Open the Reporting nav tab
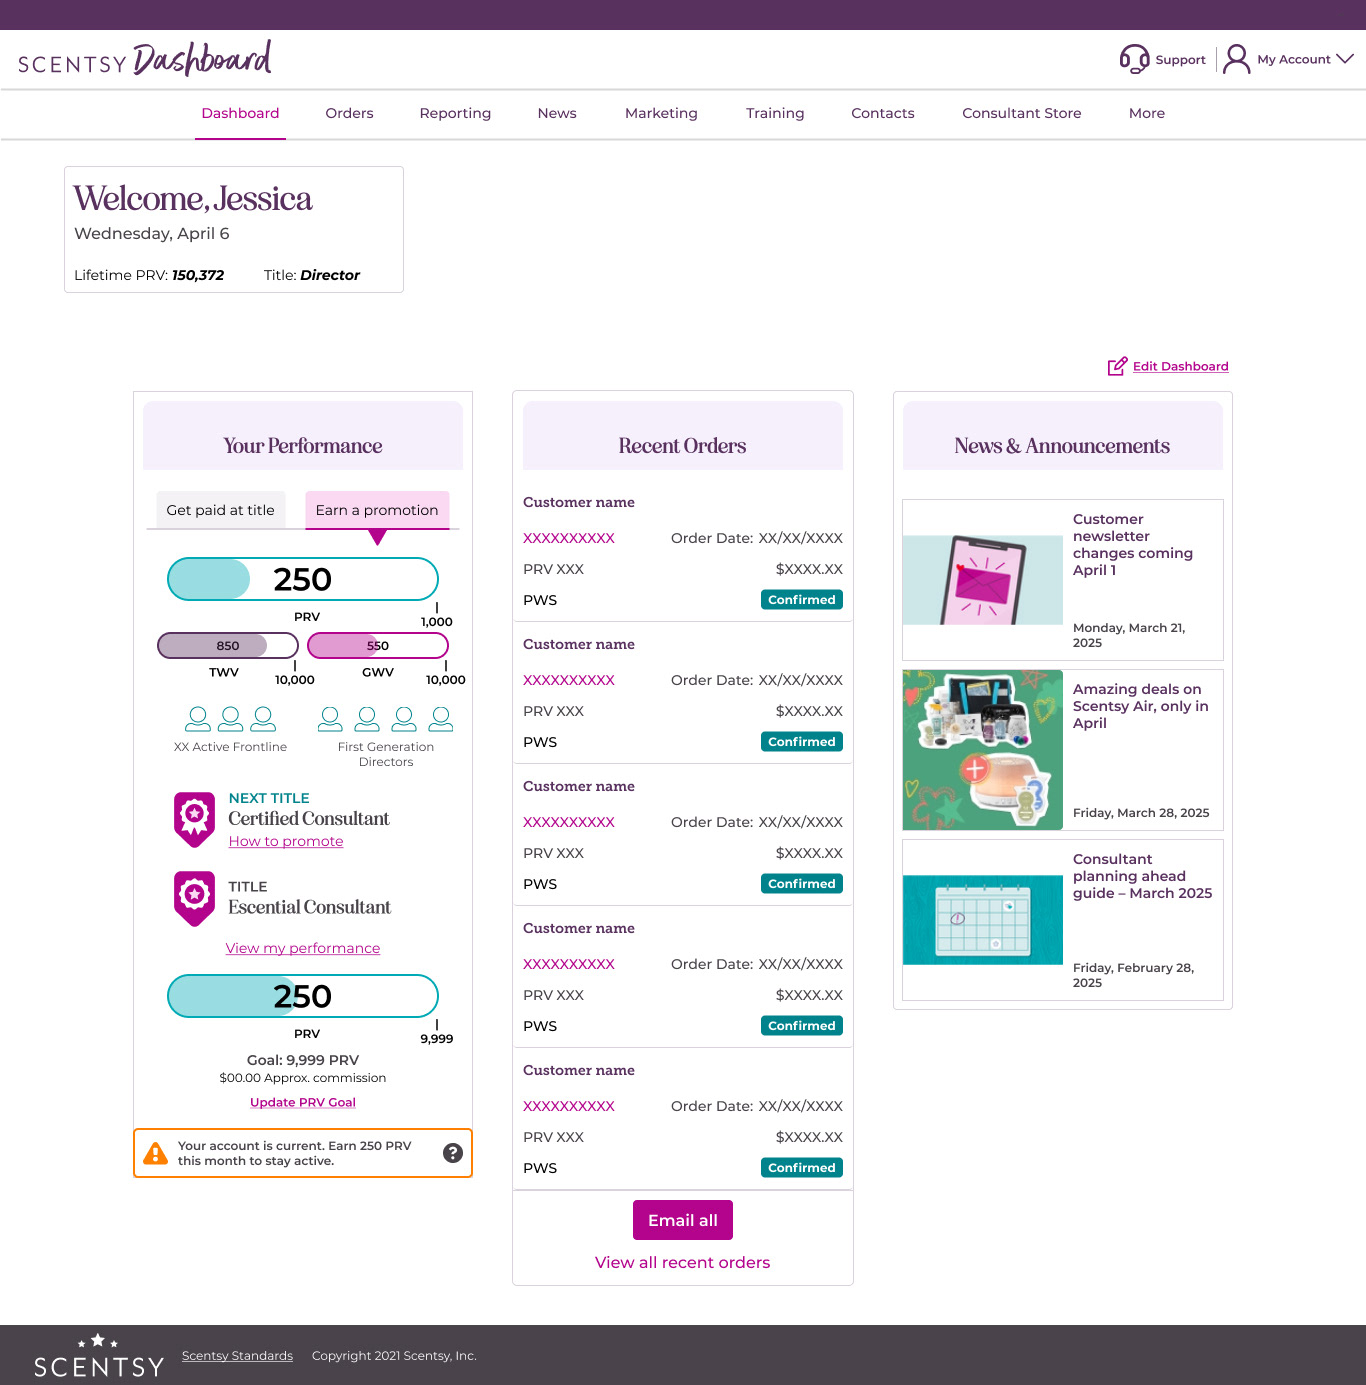This screenshot has width=1366, height=1385. click(455, 113)
